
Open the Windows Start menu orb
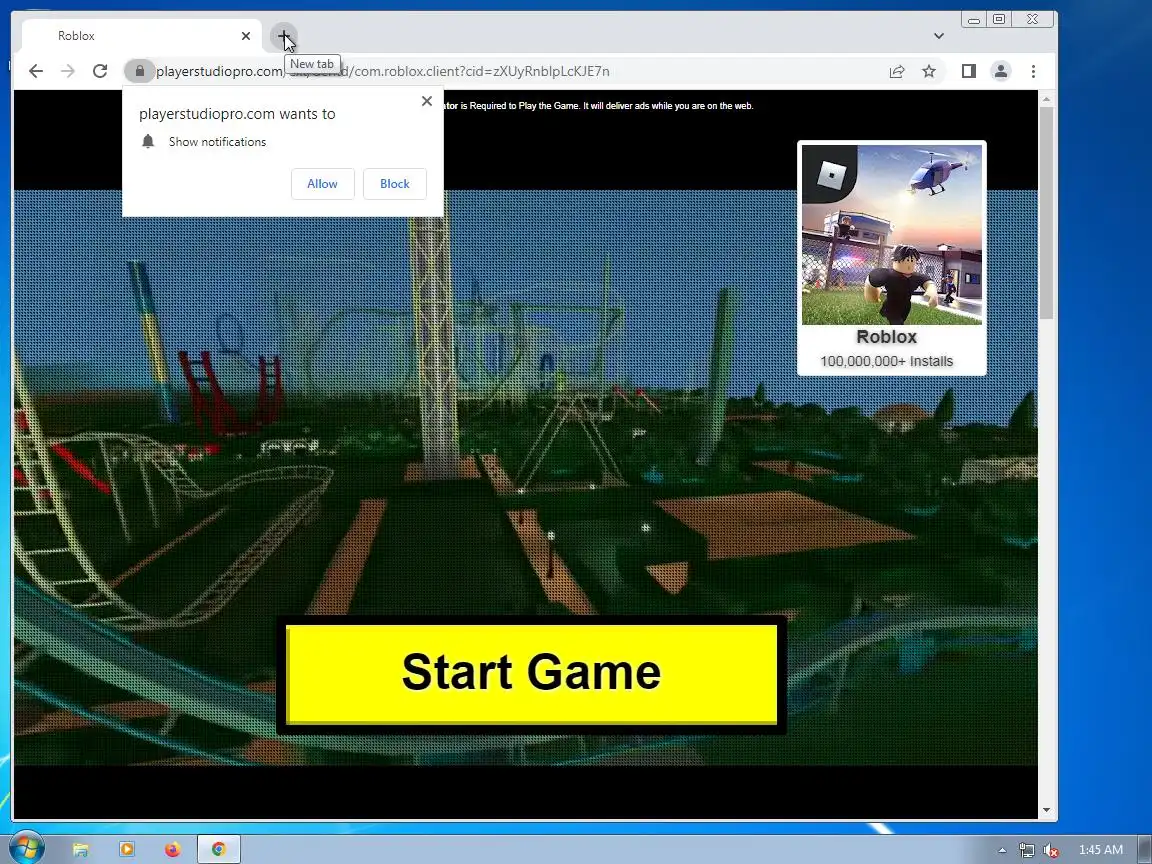pos(26,849)
